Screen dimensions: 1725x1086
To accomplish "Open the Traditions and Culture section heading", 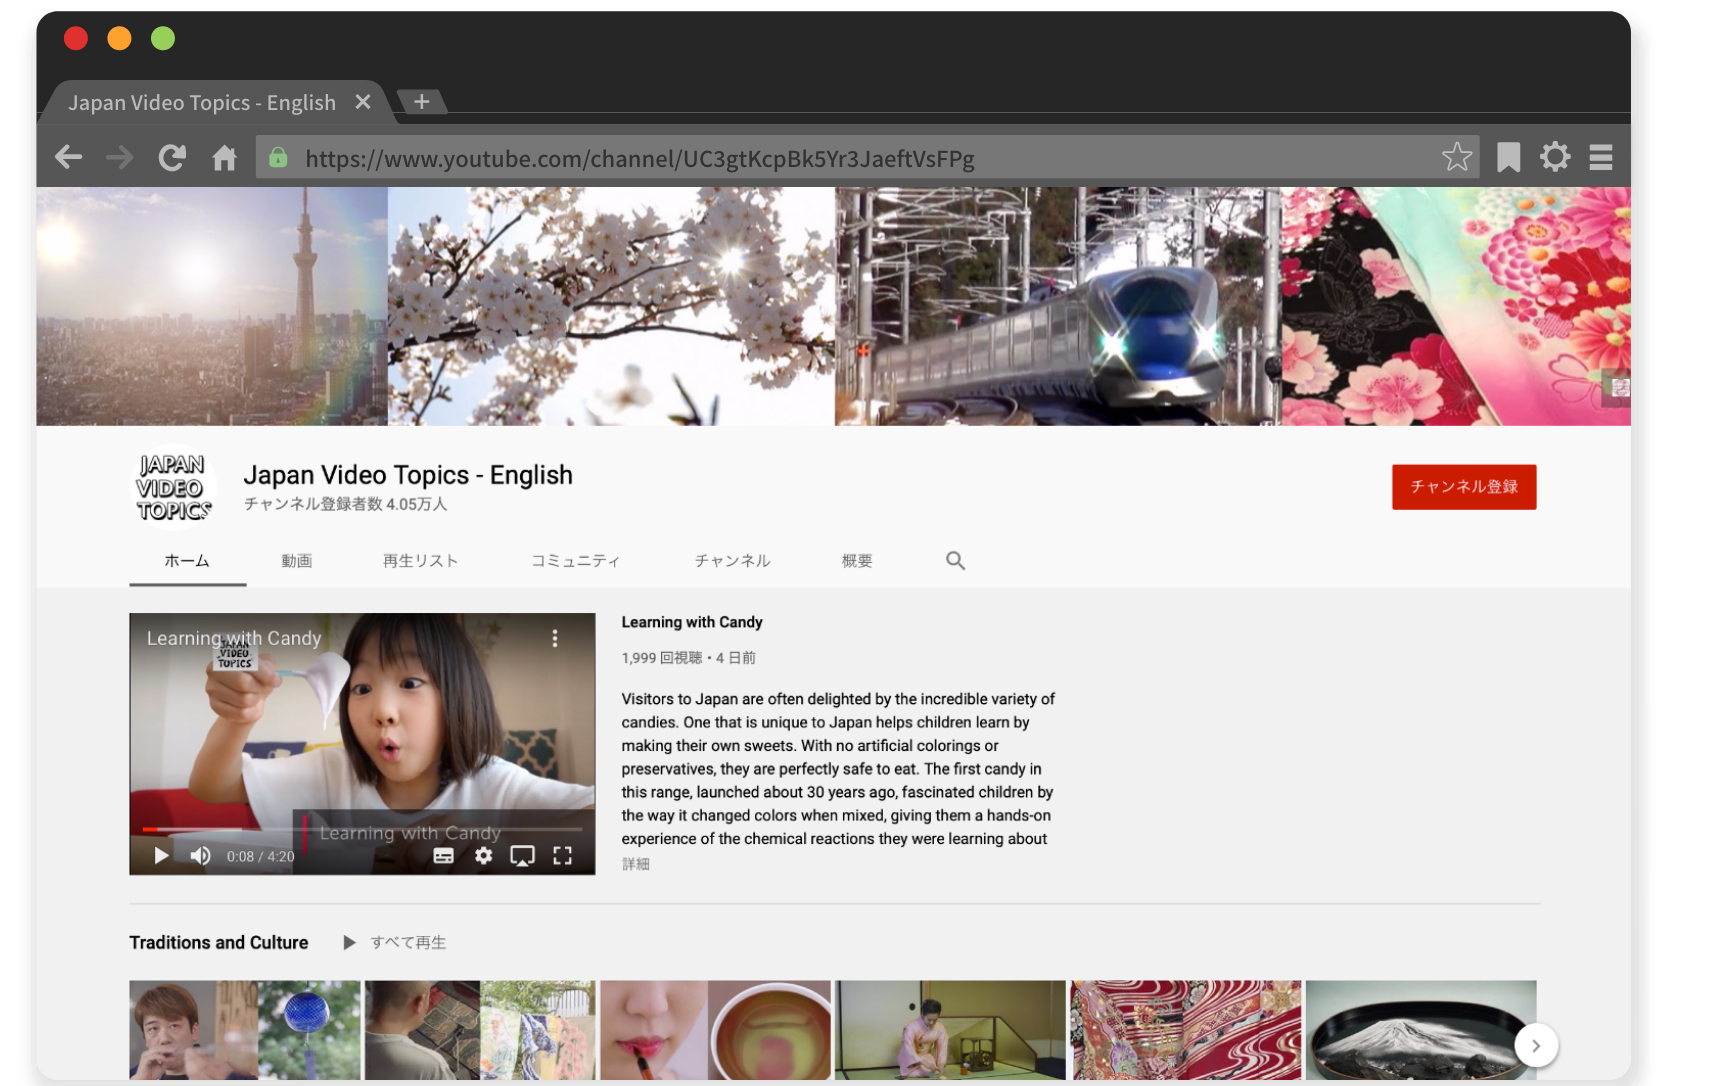I will (x=219, y=942).
